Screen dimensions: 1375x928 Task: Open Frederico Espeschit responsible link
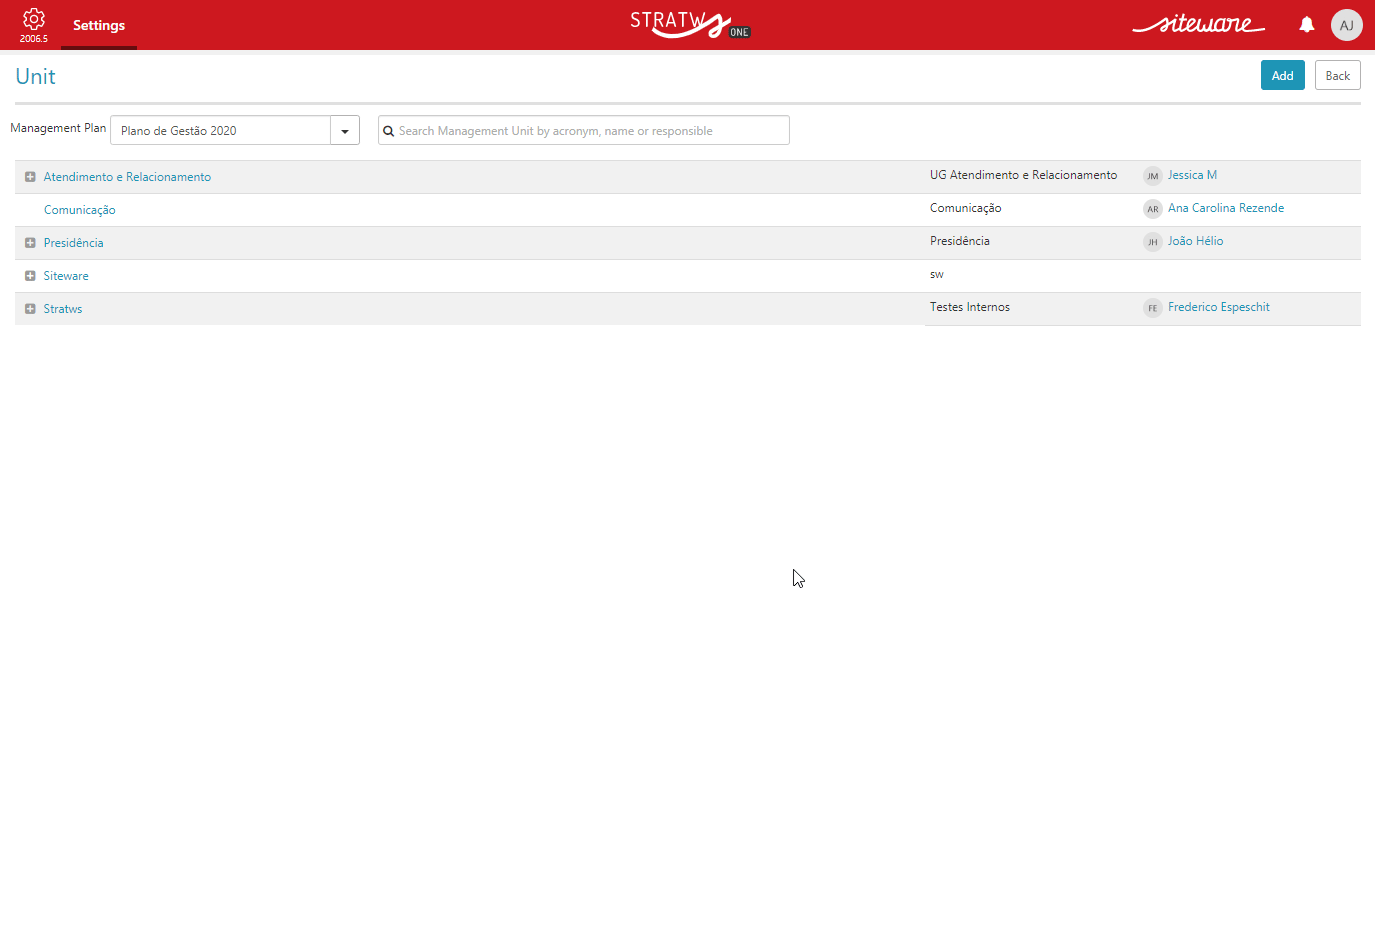pyautogui.click(x=1218, y=307)
